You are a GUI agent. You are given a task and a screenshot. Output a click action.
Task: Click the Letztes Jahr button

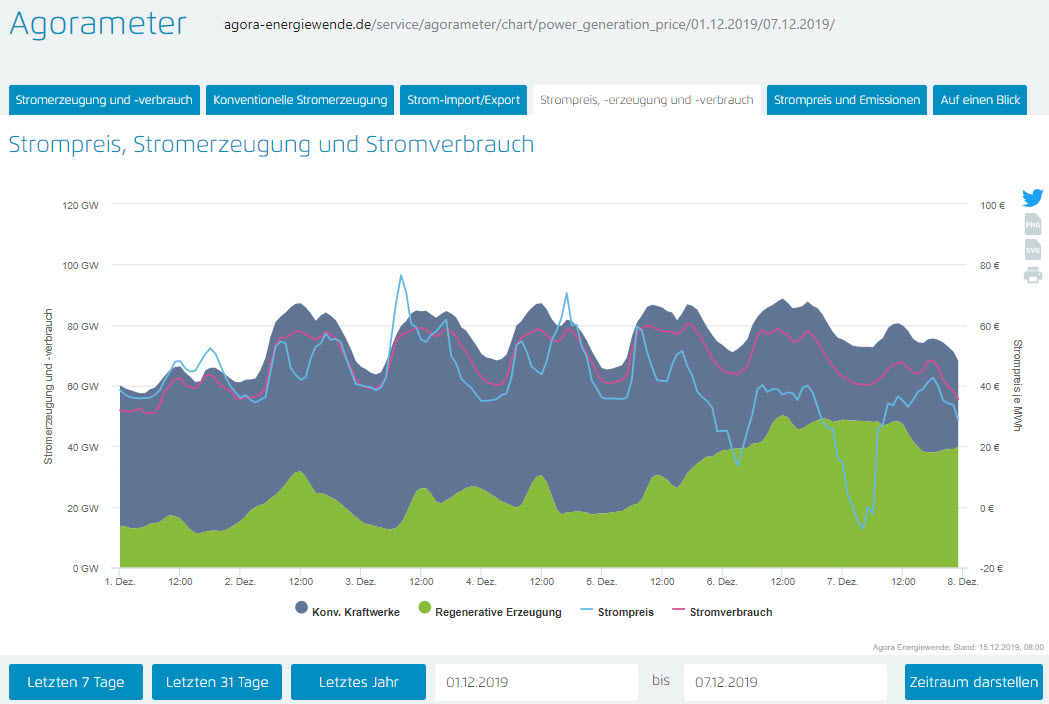pyautogui.click(x=358, y=682)
